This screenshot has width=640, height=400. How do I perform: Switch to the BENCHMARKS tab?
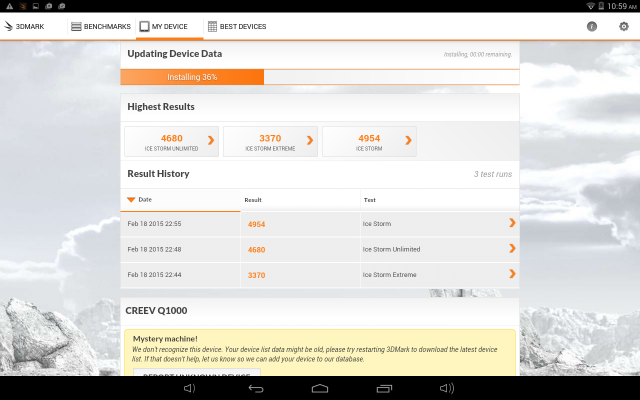[x=101, y=27]
